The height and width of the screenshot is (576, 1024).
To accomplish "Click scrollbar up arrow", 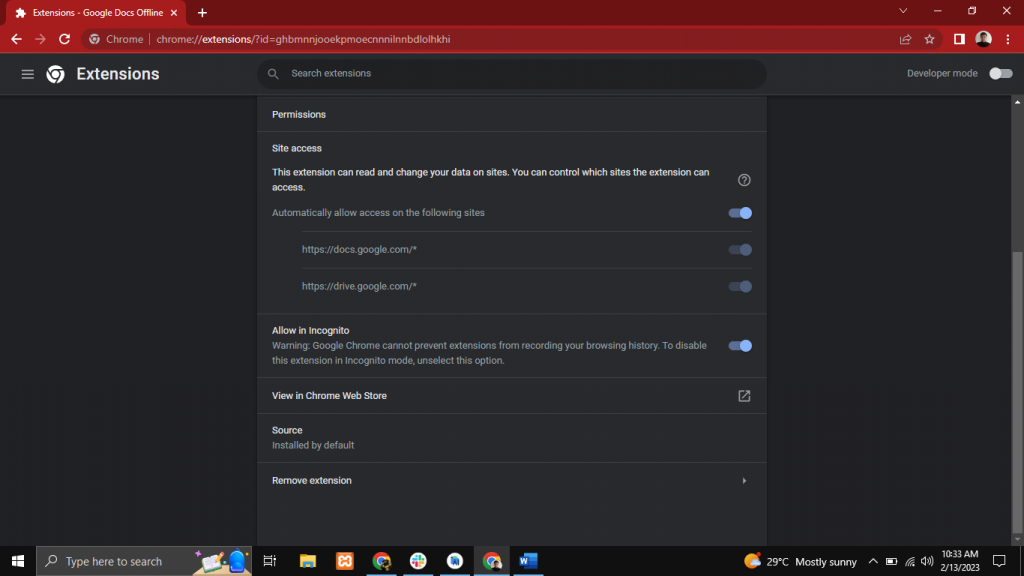I will (1017, 102).
